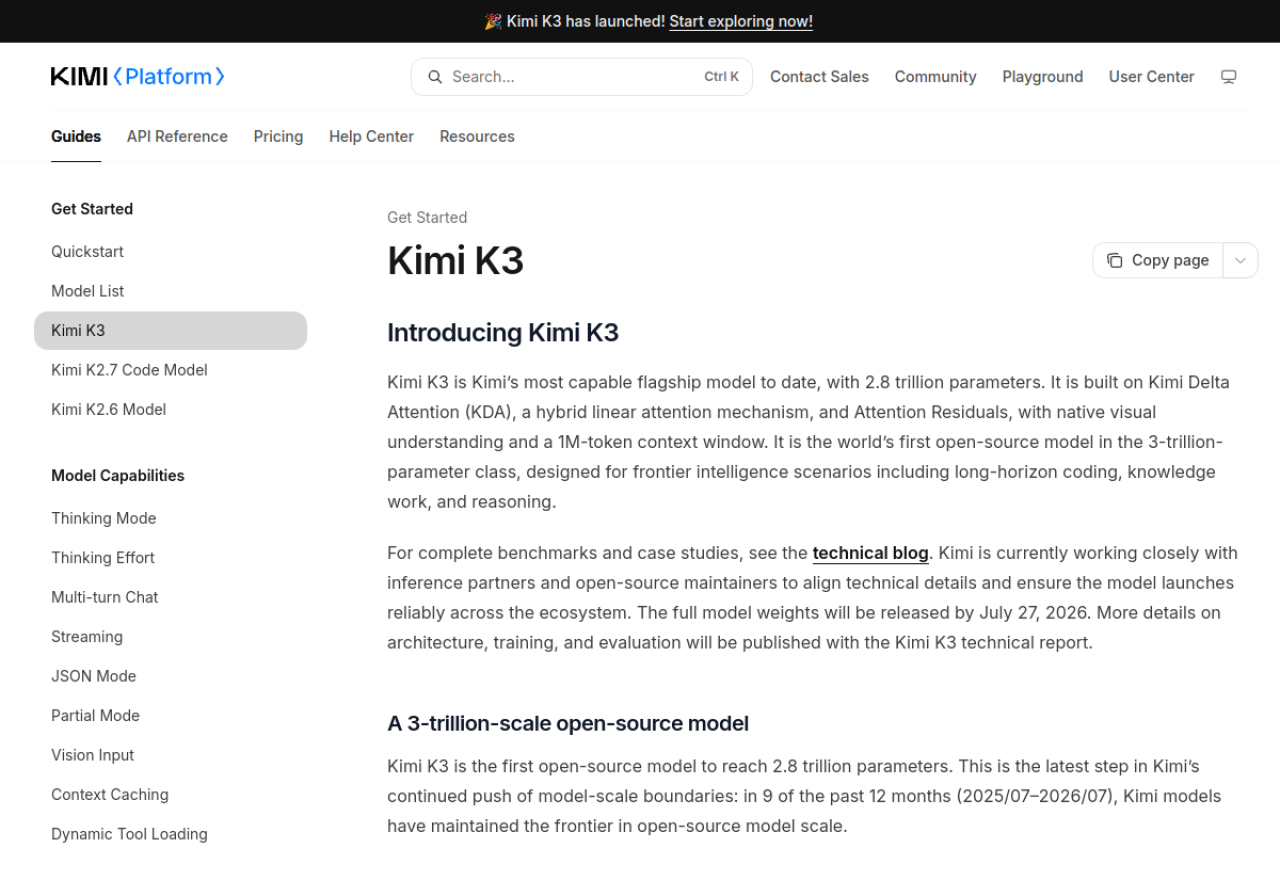The height and width of the screenshot is (874, 1280).
Task: Switch to the API Reference tab
Action: click(177, 137)
